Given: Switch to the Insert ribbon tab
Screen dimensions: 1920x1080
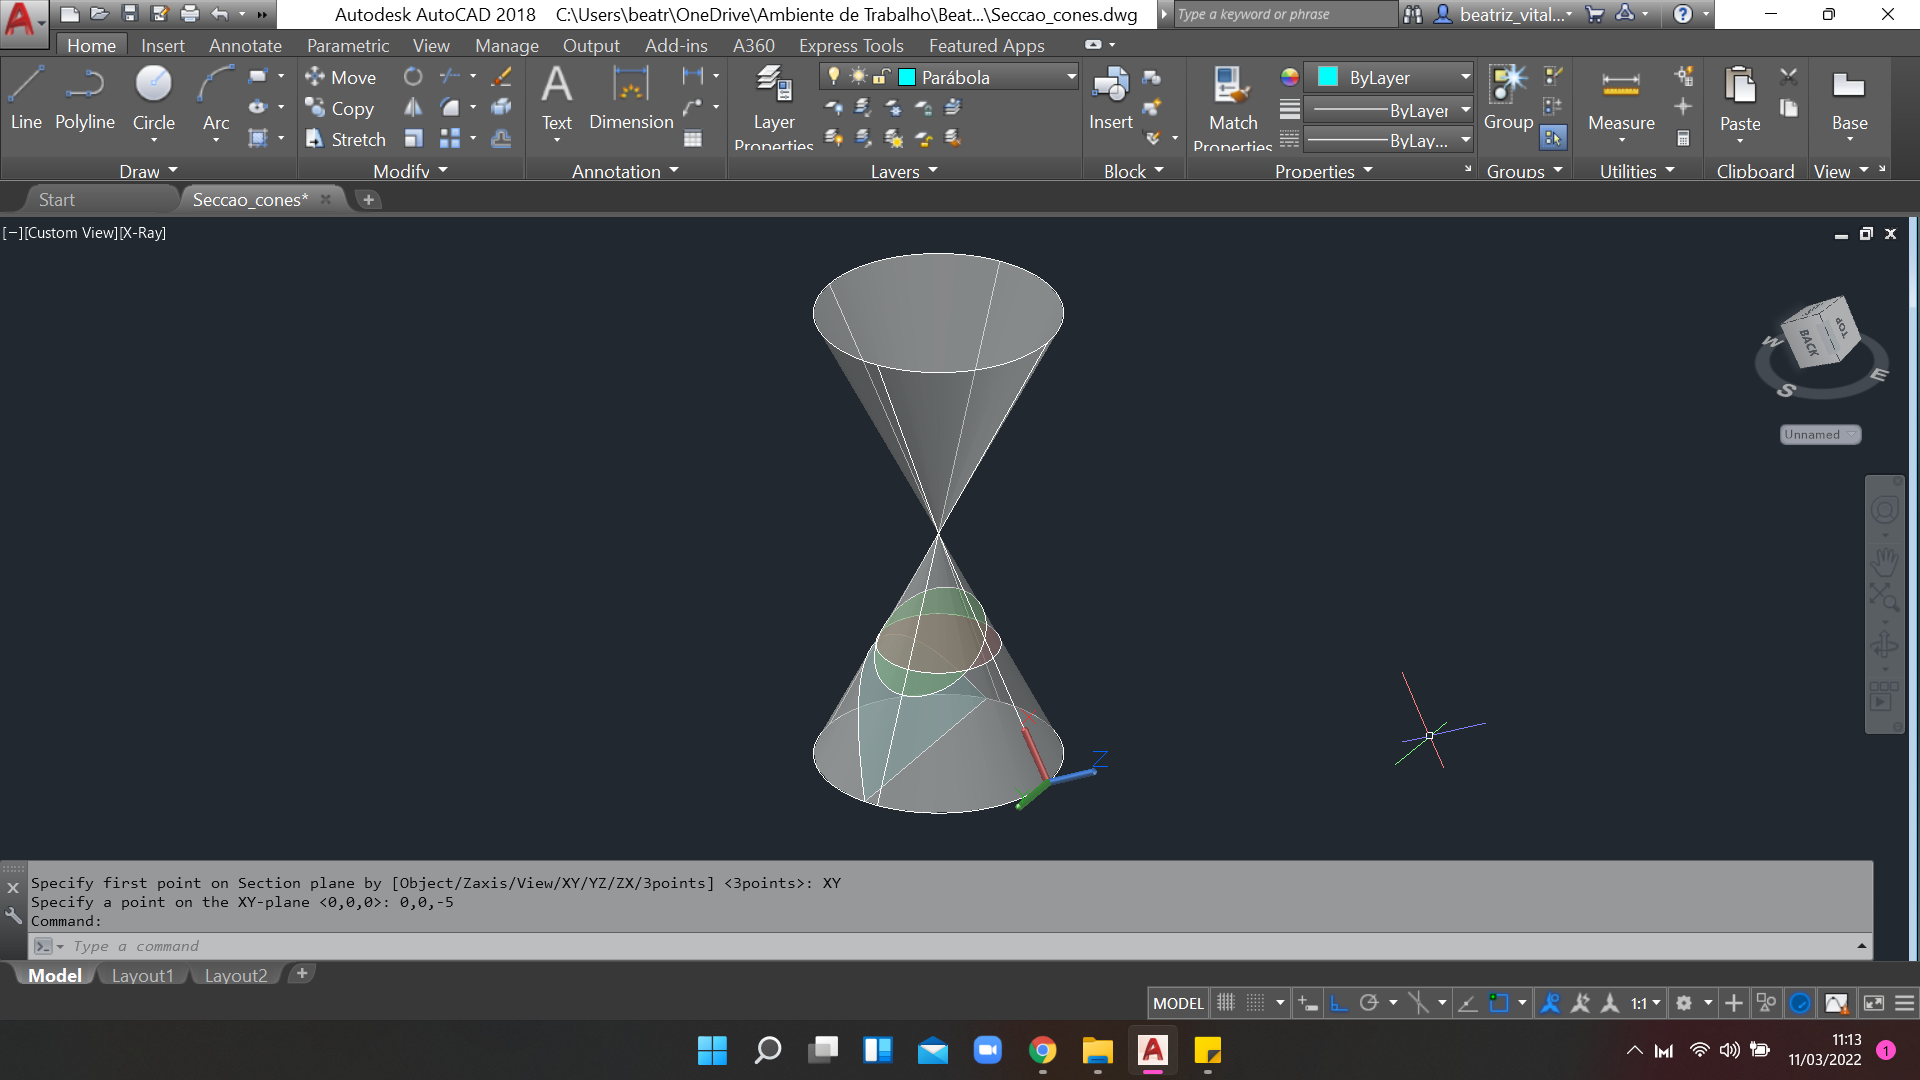Looking at the screenshot, I should [x=163, y=45].
